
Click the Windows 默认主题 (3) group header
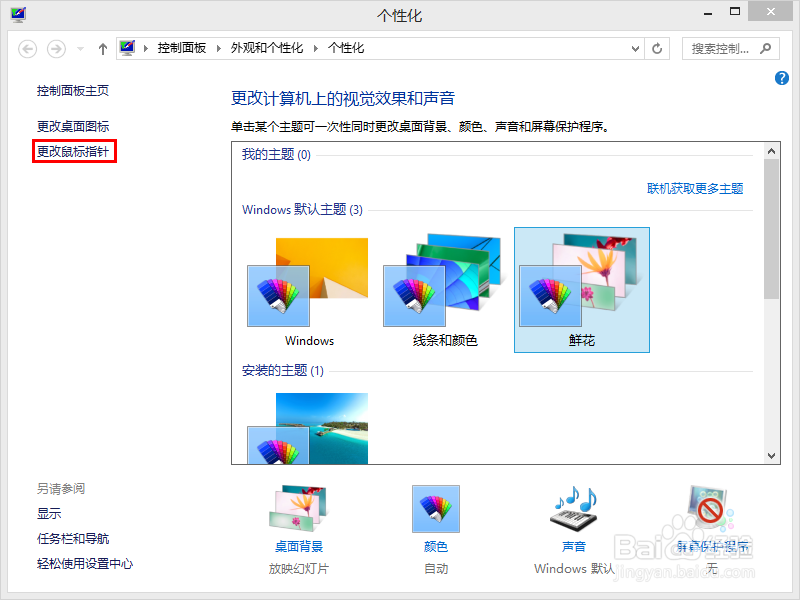(x=302, y=210)
